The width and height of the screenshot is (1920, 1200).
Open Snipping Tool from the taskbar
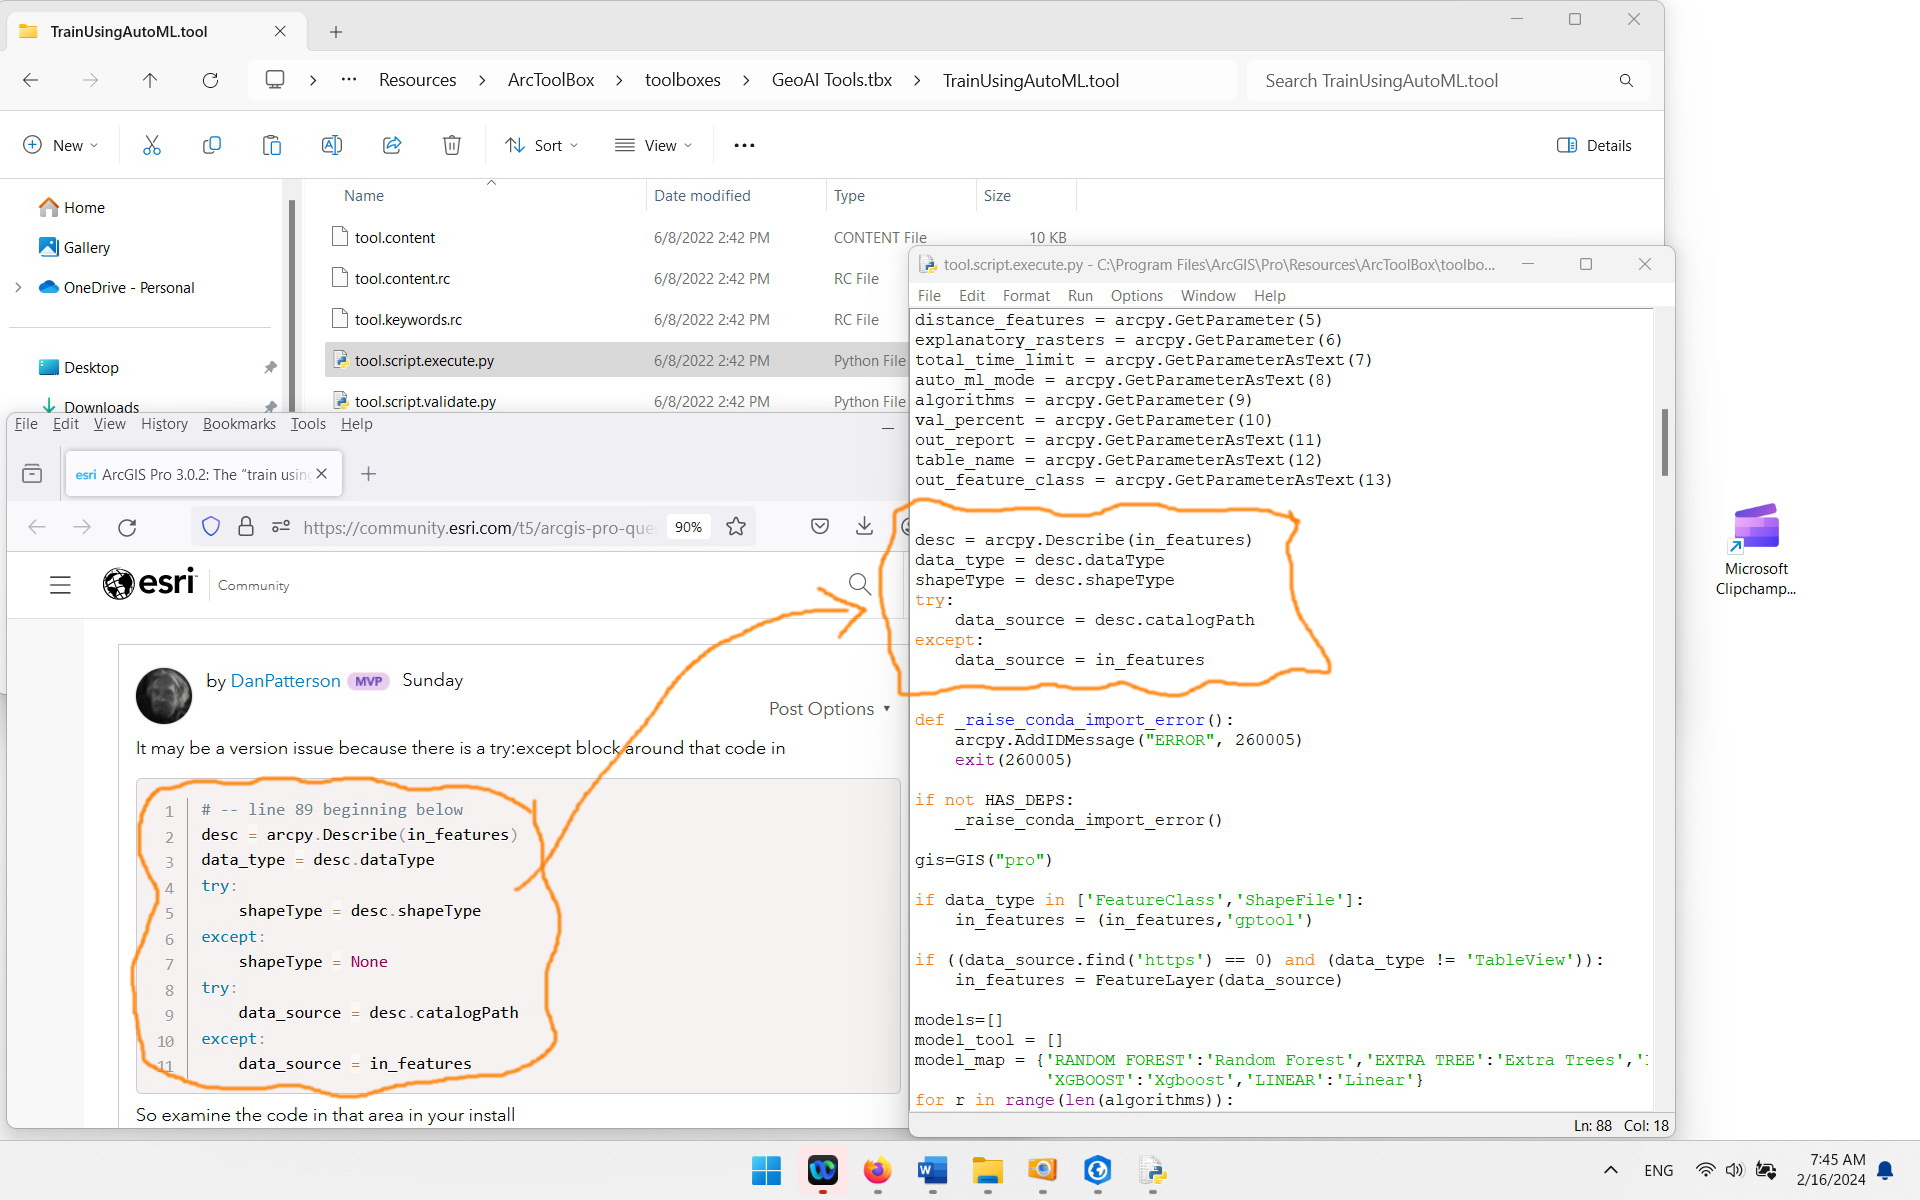(x=1042, y=1171)
